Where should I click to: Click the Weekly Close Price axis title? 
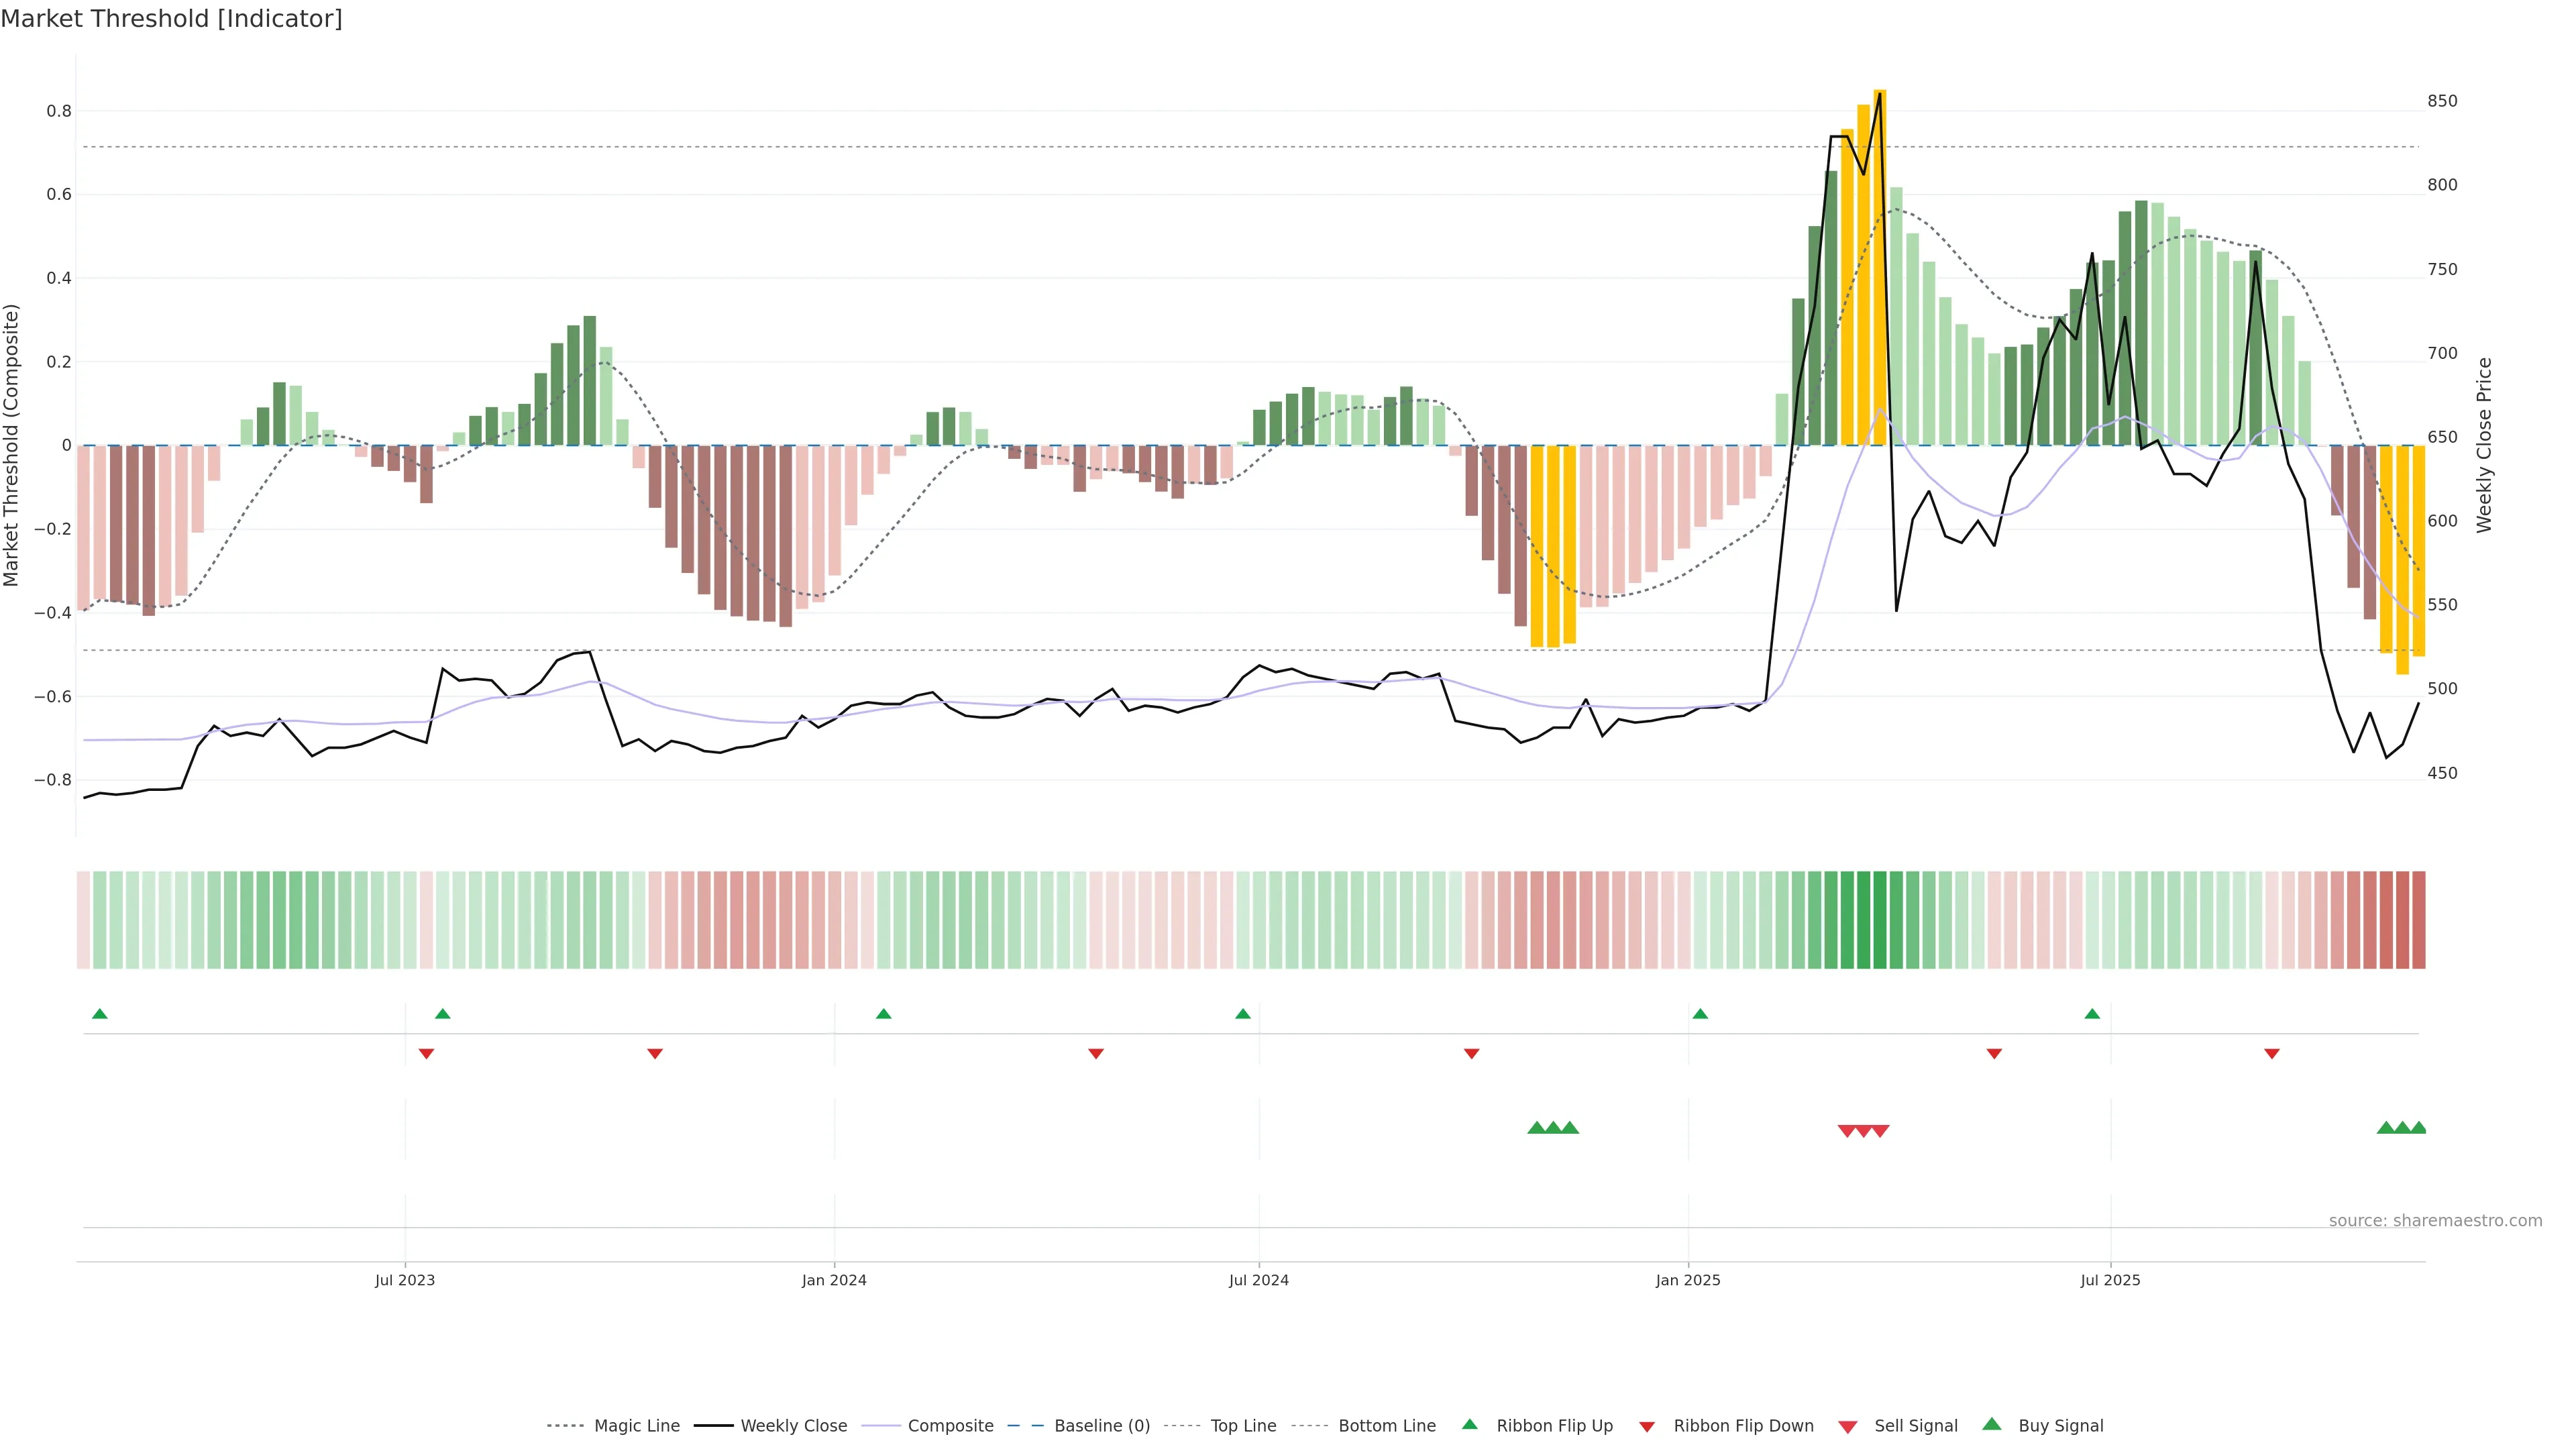coord(2484,445)
